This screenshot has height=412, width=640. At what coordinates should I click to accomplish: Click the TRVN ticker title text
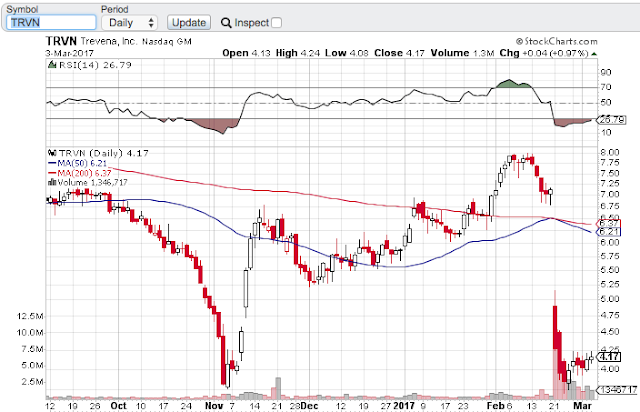tap(61, 41)
